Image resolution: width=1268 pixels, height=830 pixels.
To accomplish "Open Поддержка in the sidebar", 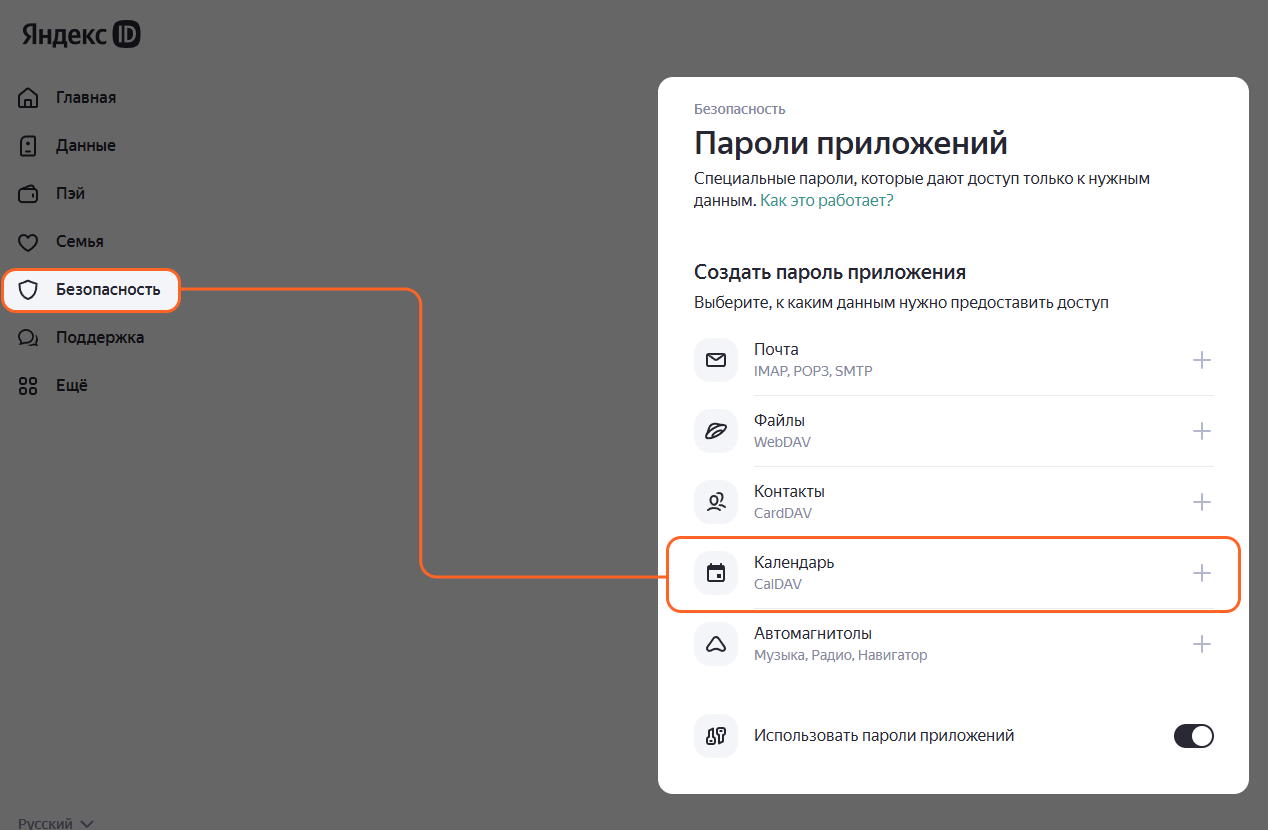I will click(x=100, y=338).
